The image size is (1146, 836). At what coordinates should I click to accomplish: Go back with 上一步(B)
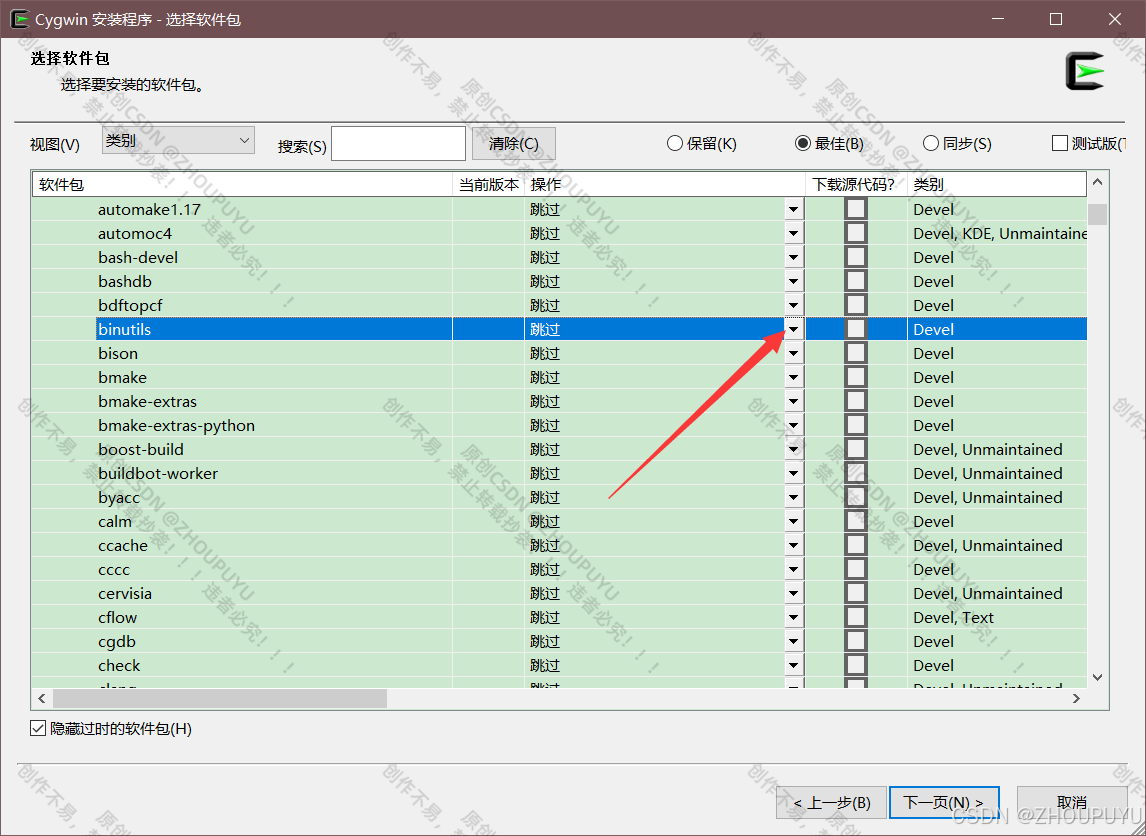point(832,803)
